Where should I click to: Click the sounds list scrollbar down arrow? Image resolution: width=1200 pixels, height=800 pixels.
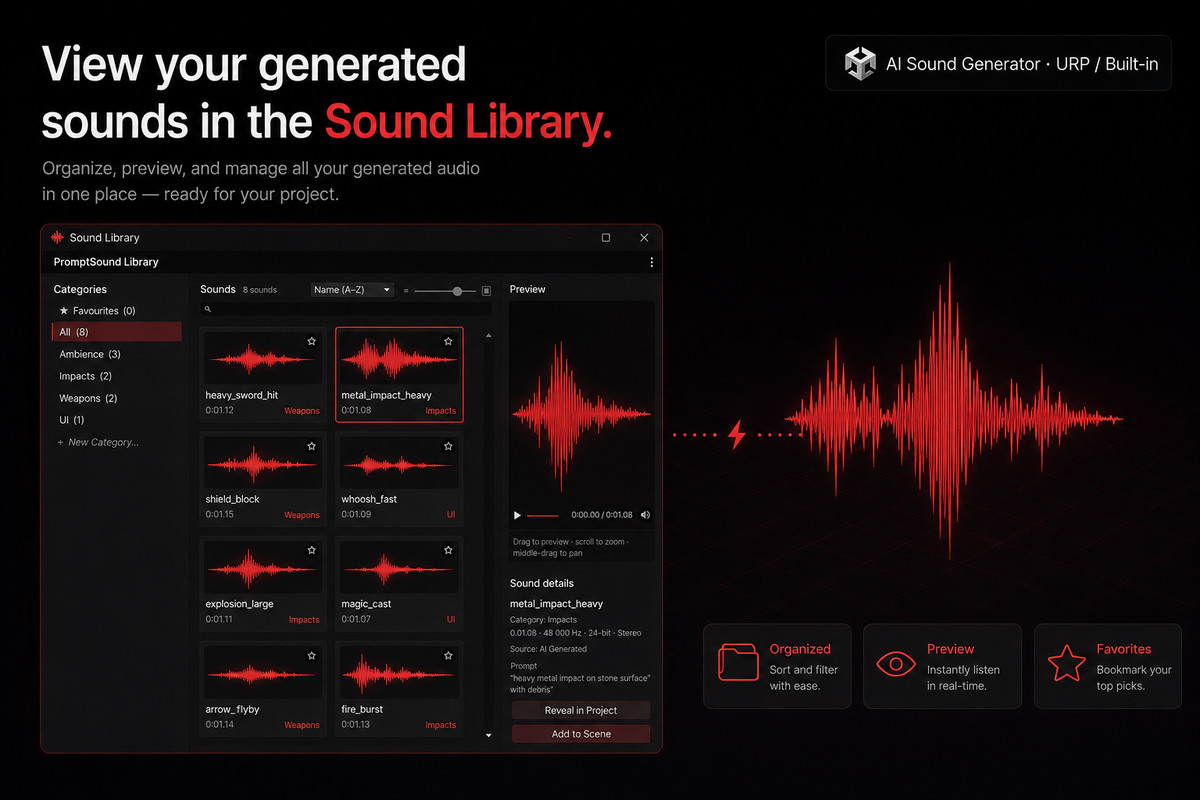[488, 735]
